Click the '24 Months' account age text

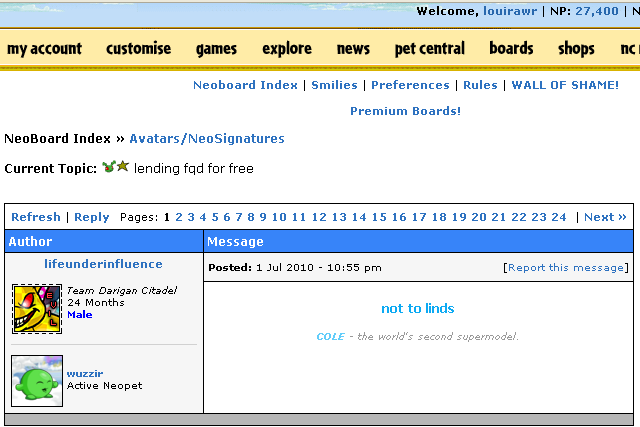(96, 303)
